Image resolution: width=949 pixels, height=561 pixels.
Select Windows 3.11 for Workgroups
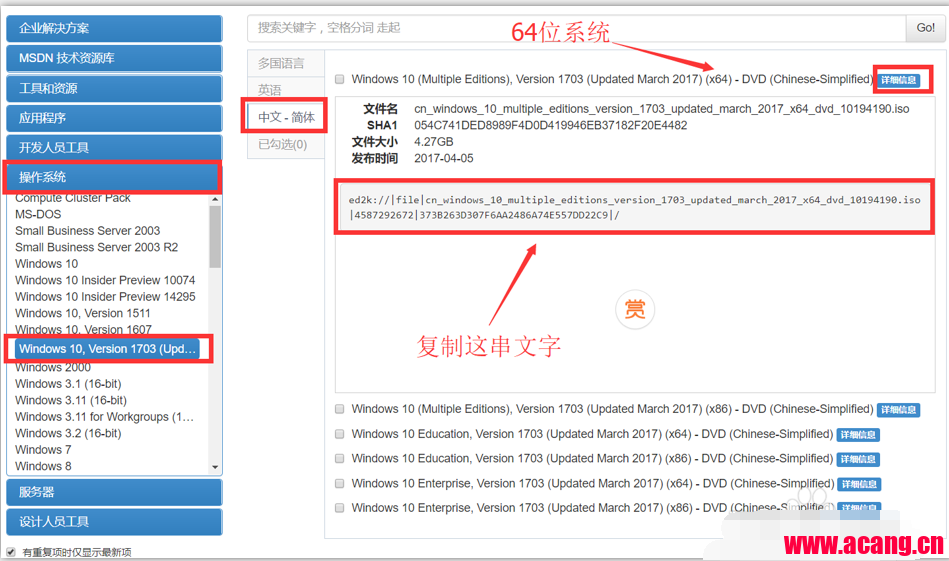click(105, 417)
